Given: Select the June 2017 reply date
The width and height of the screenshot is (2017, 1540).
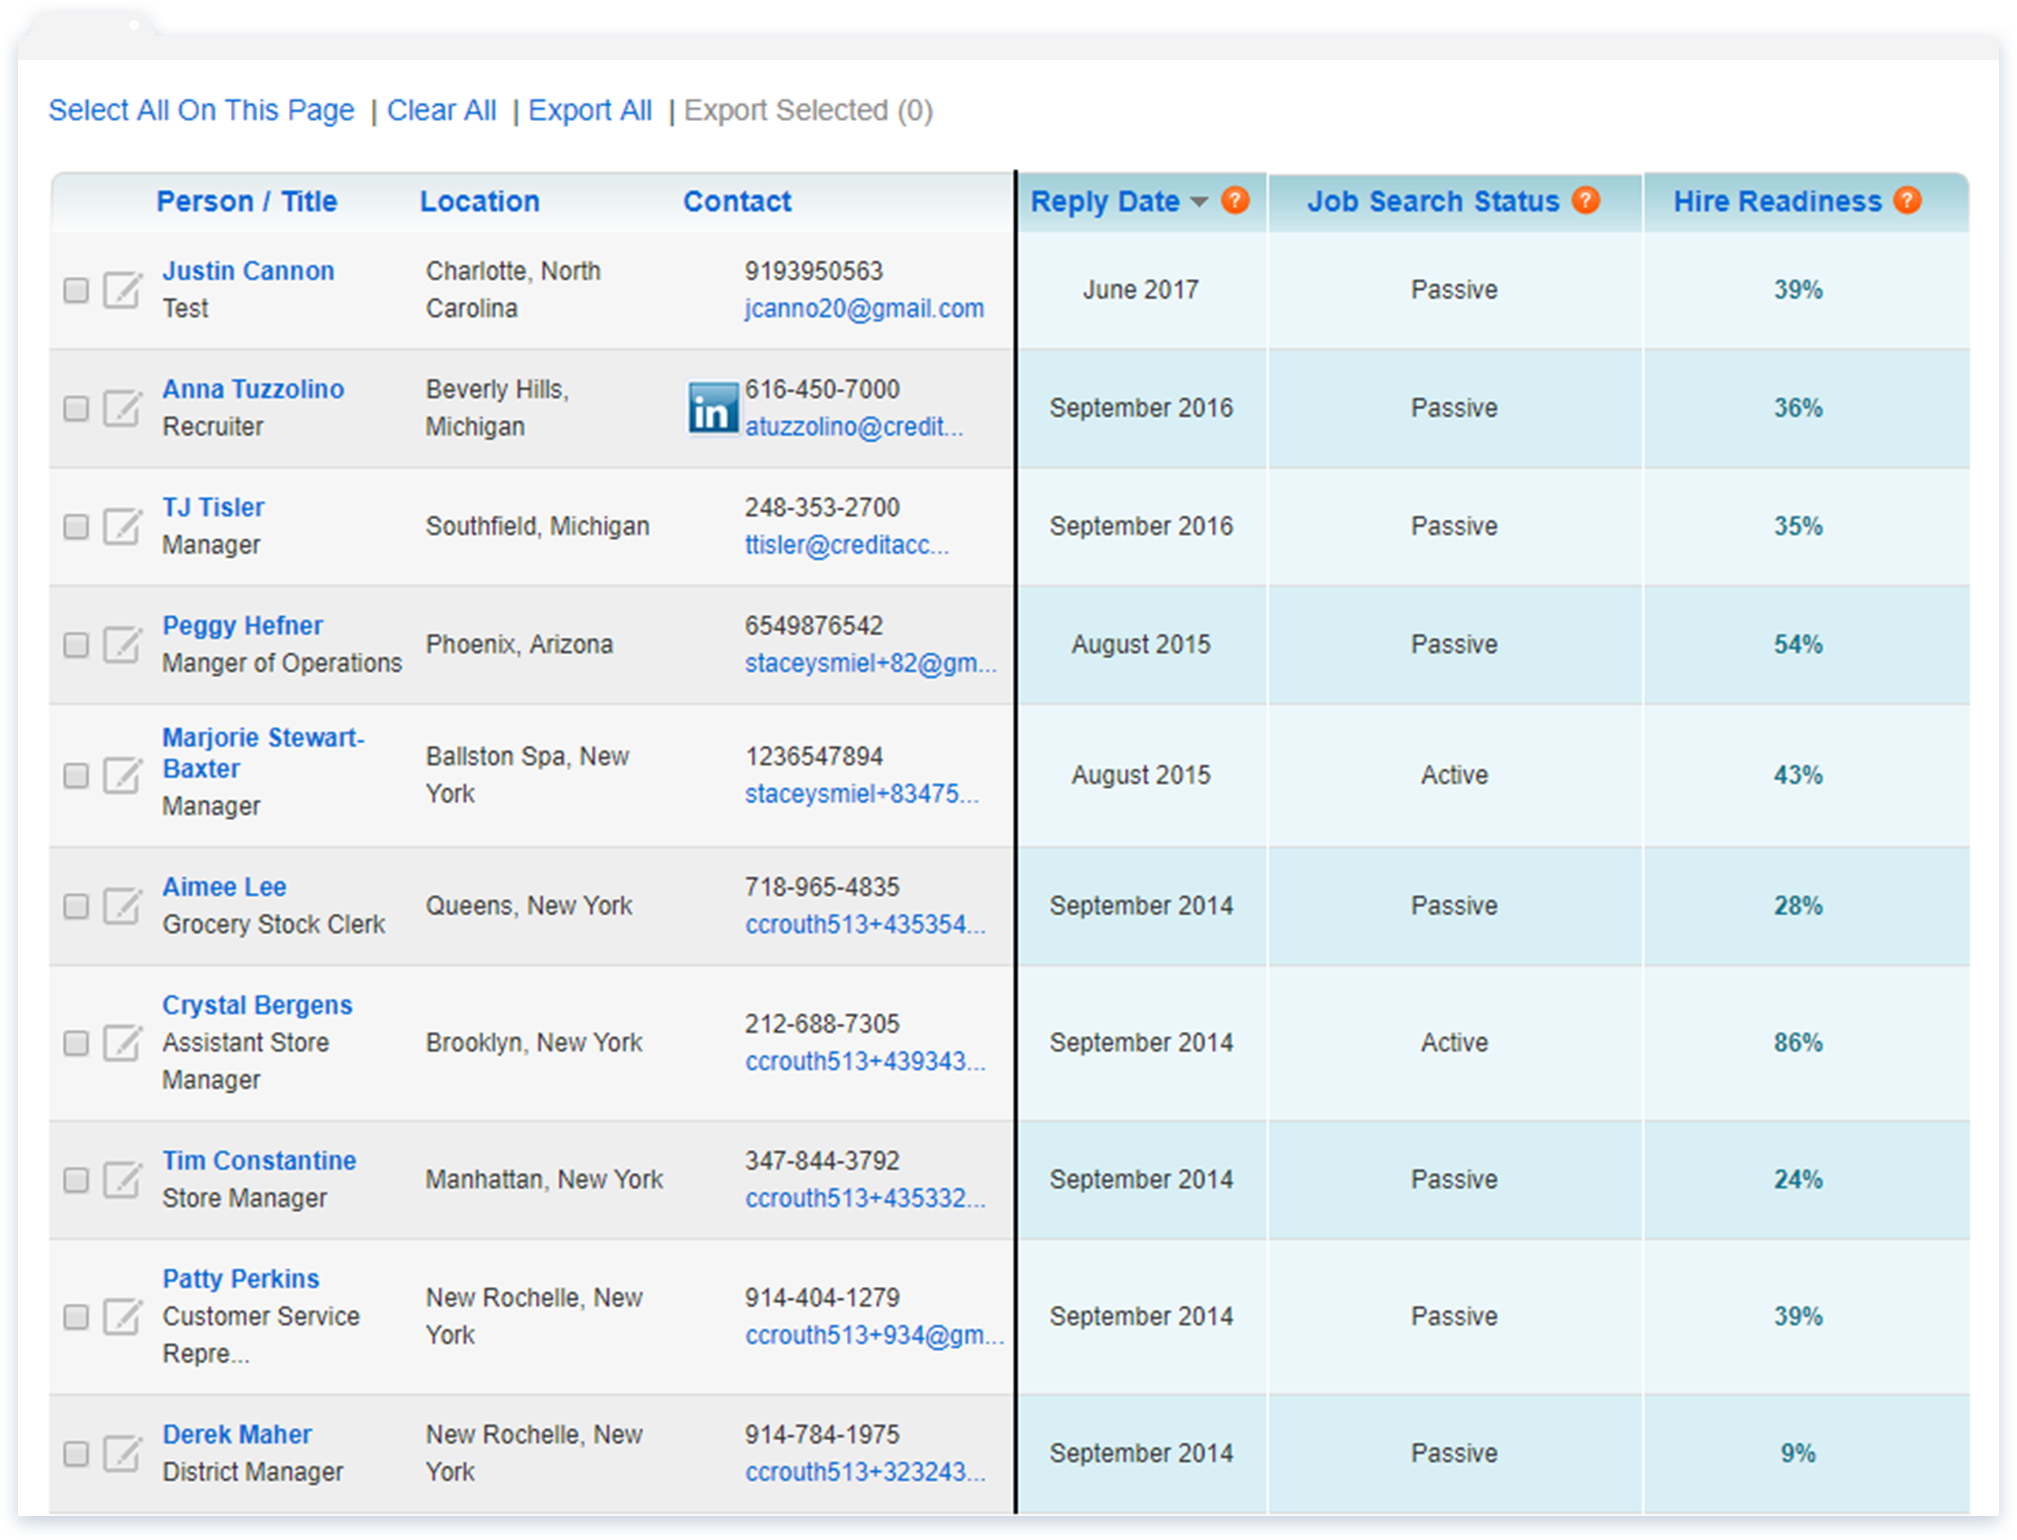Looking at the screenshot, I should point(1141,290).
